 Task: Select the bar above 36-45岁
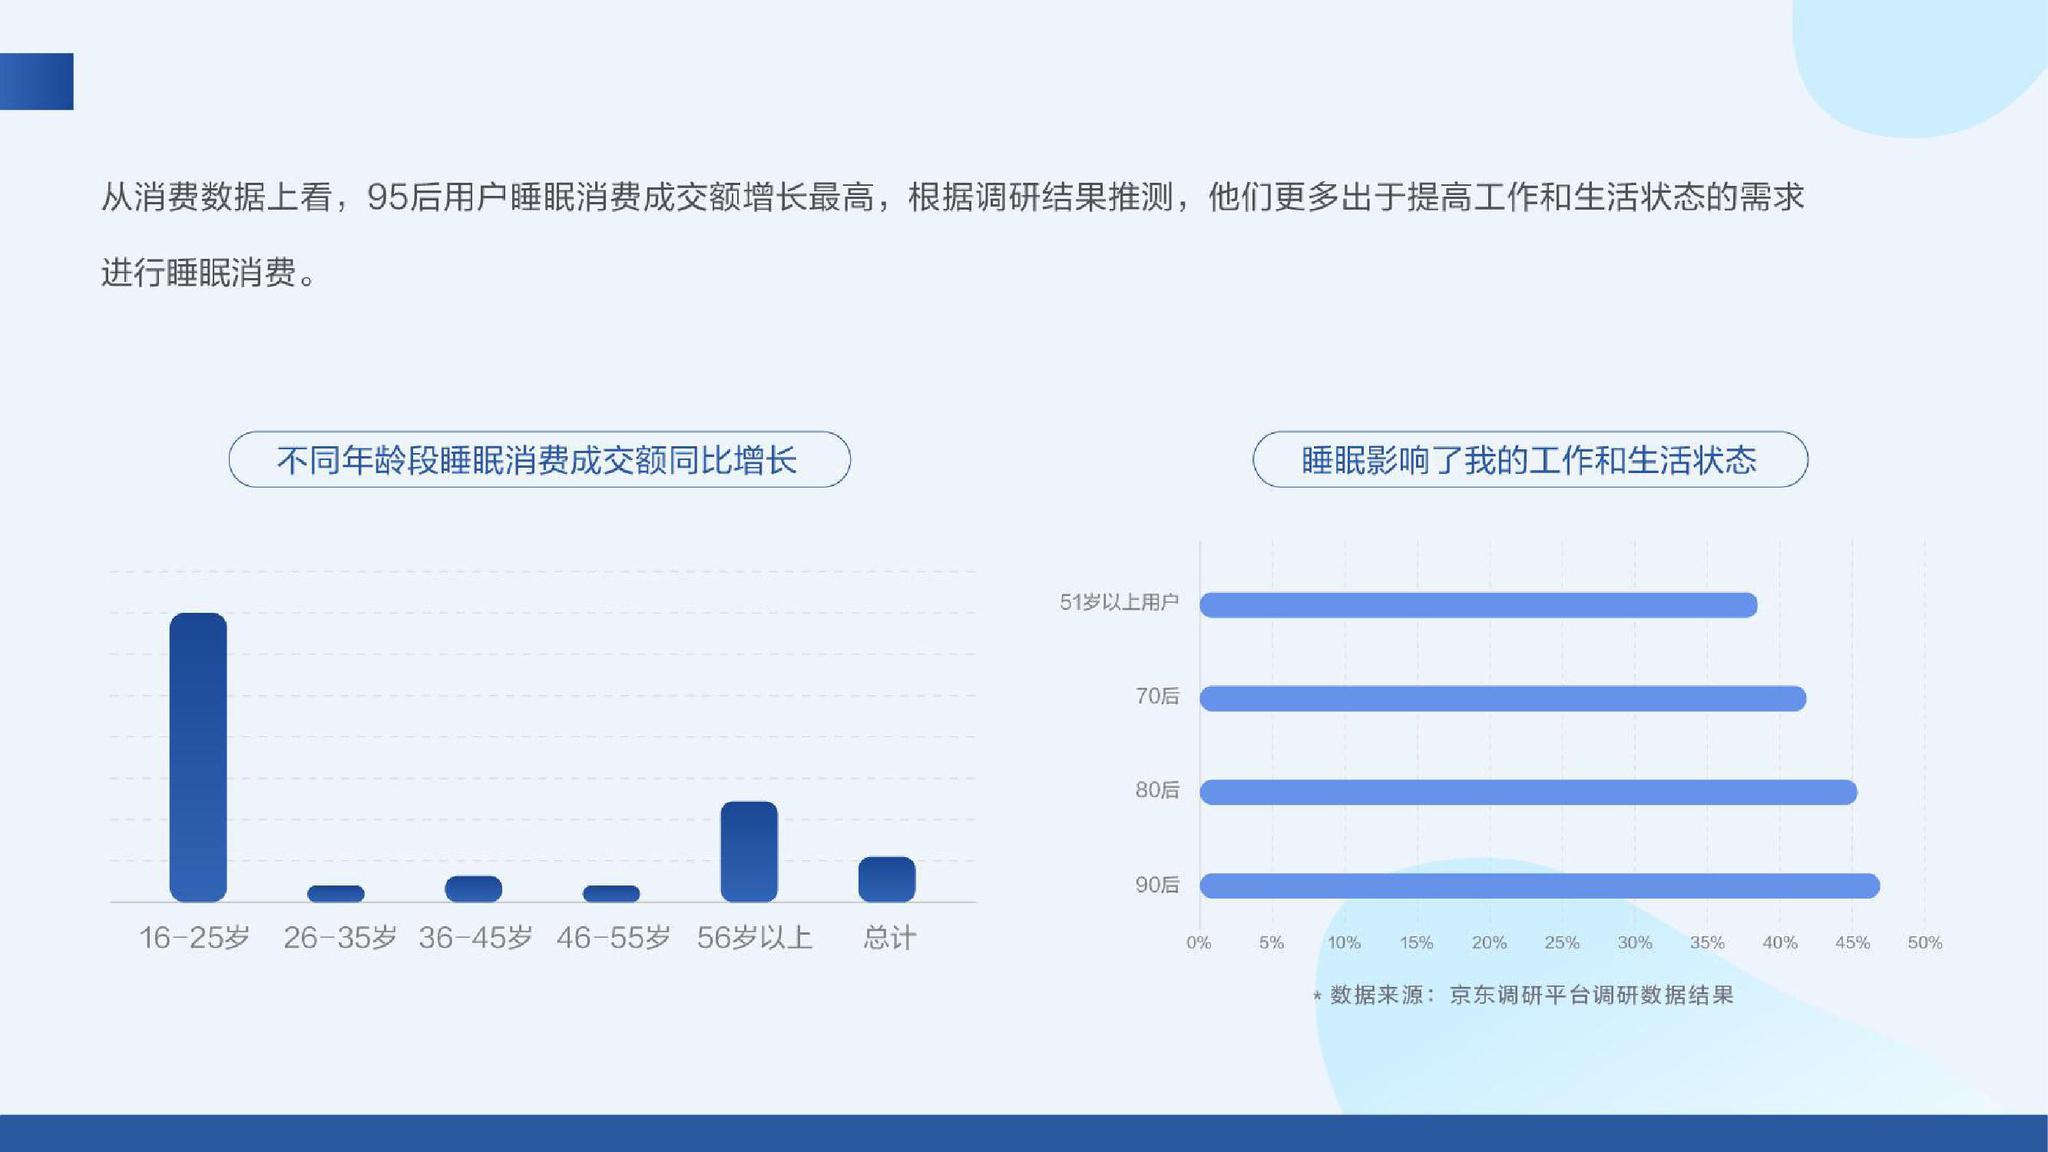coord(473,889)
